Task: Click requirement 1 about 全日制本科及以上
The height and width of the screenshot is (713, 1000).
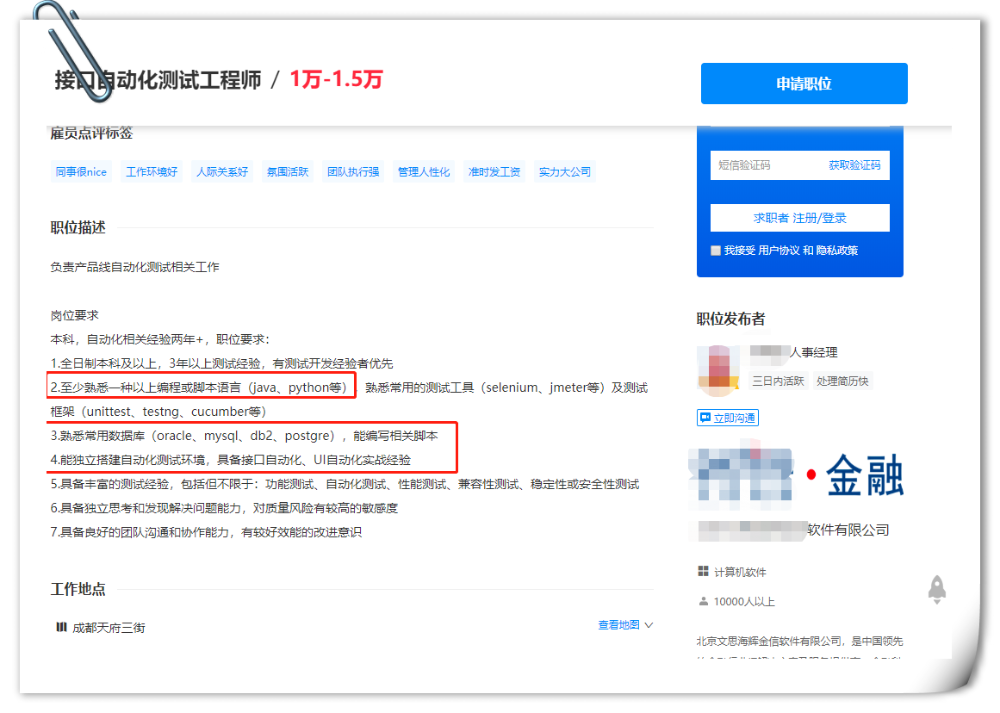Action: click(221, 364)
